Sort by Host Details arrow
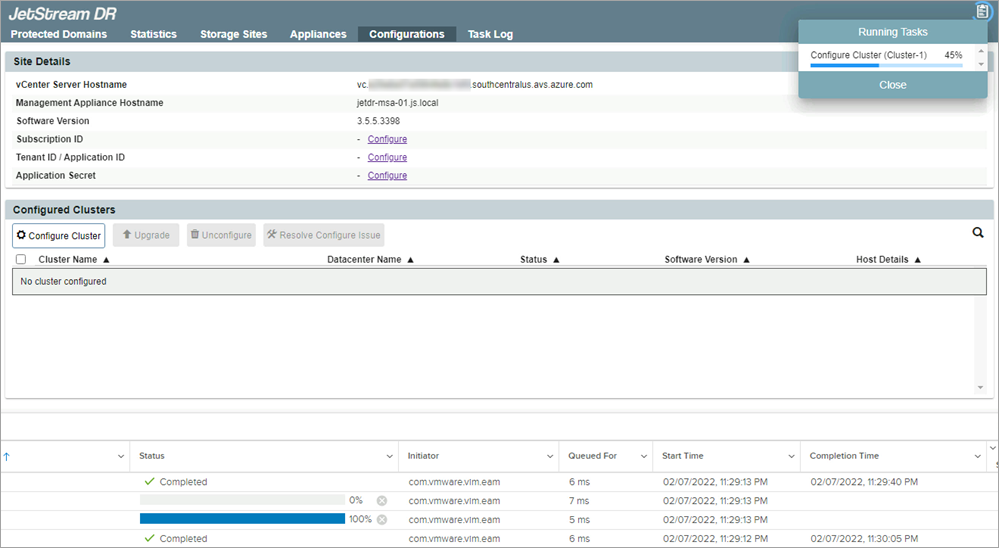The height and width of the screenshot is (548, 999). pos(917,260)
